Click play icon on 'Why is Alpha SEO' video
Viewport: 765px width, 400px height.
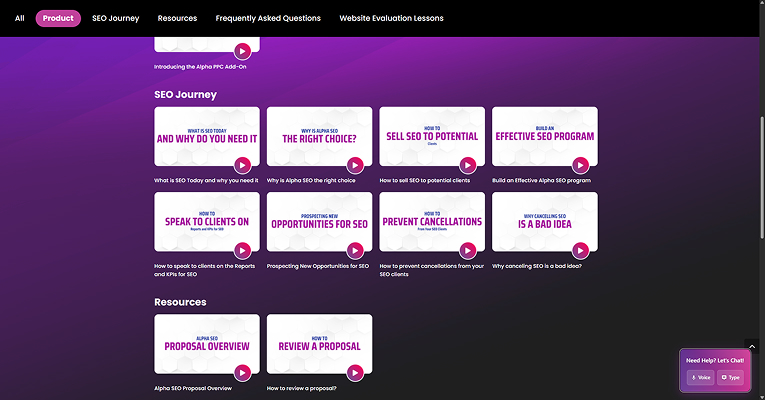coord(355,165)
